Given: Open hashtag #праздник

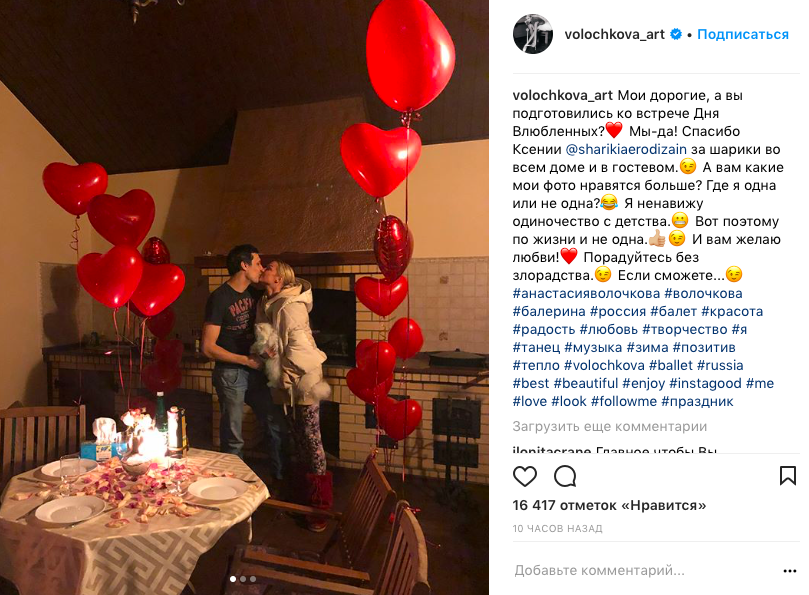Looking at the screenshot, I should pos(697,401).
